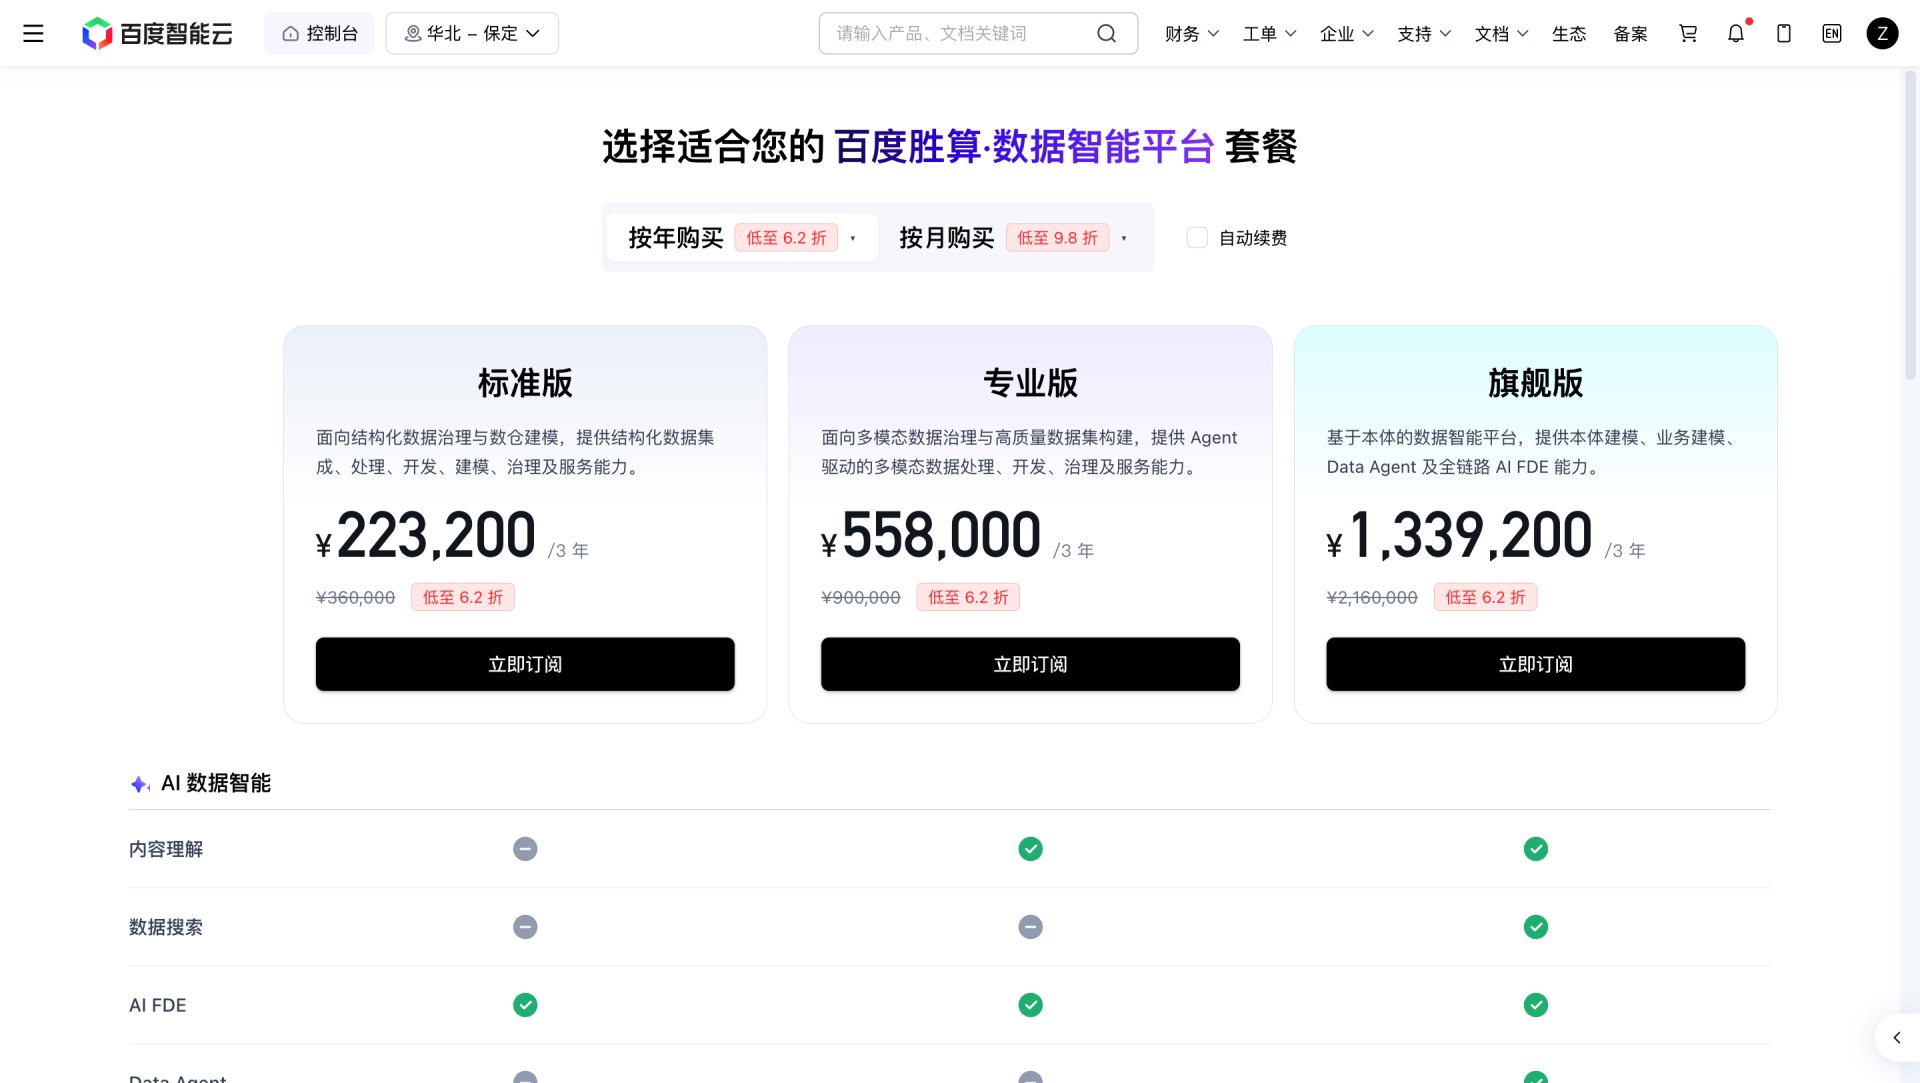Switch language with EN icon
The height and width of the screenshot is (1083, 1920).
pos(1832,33)
